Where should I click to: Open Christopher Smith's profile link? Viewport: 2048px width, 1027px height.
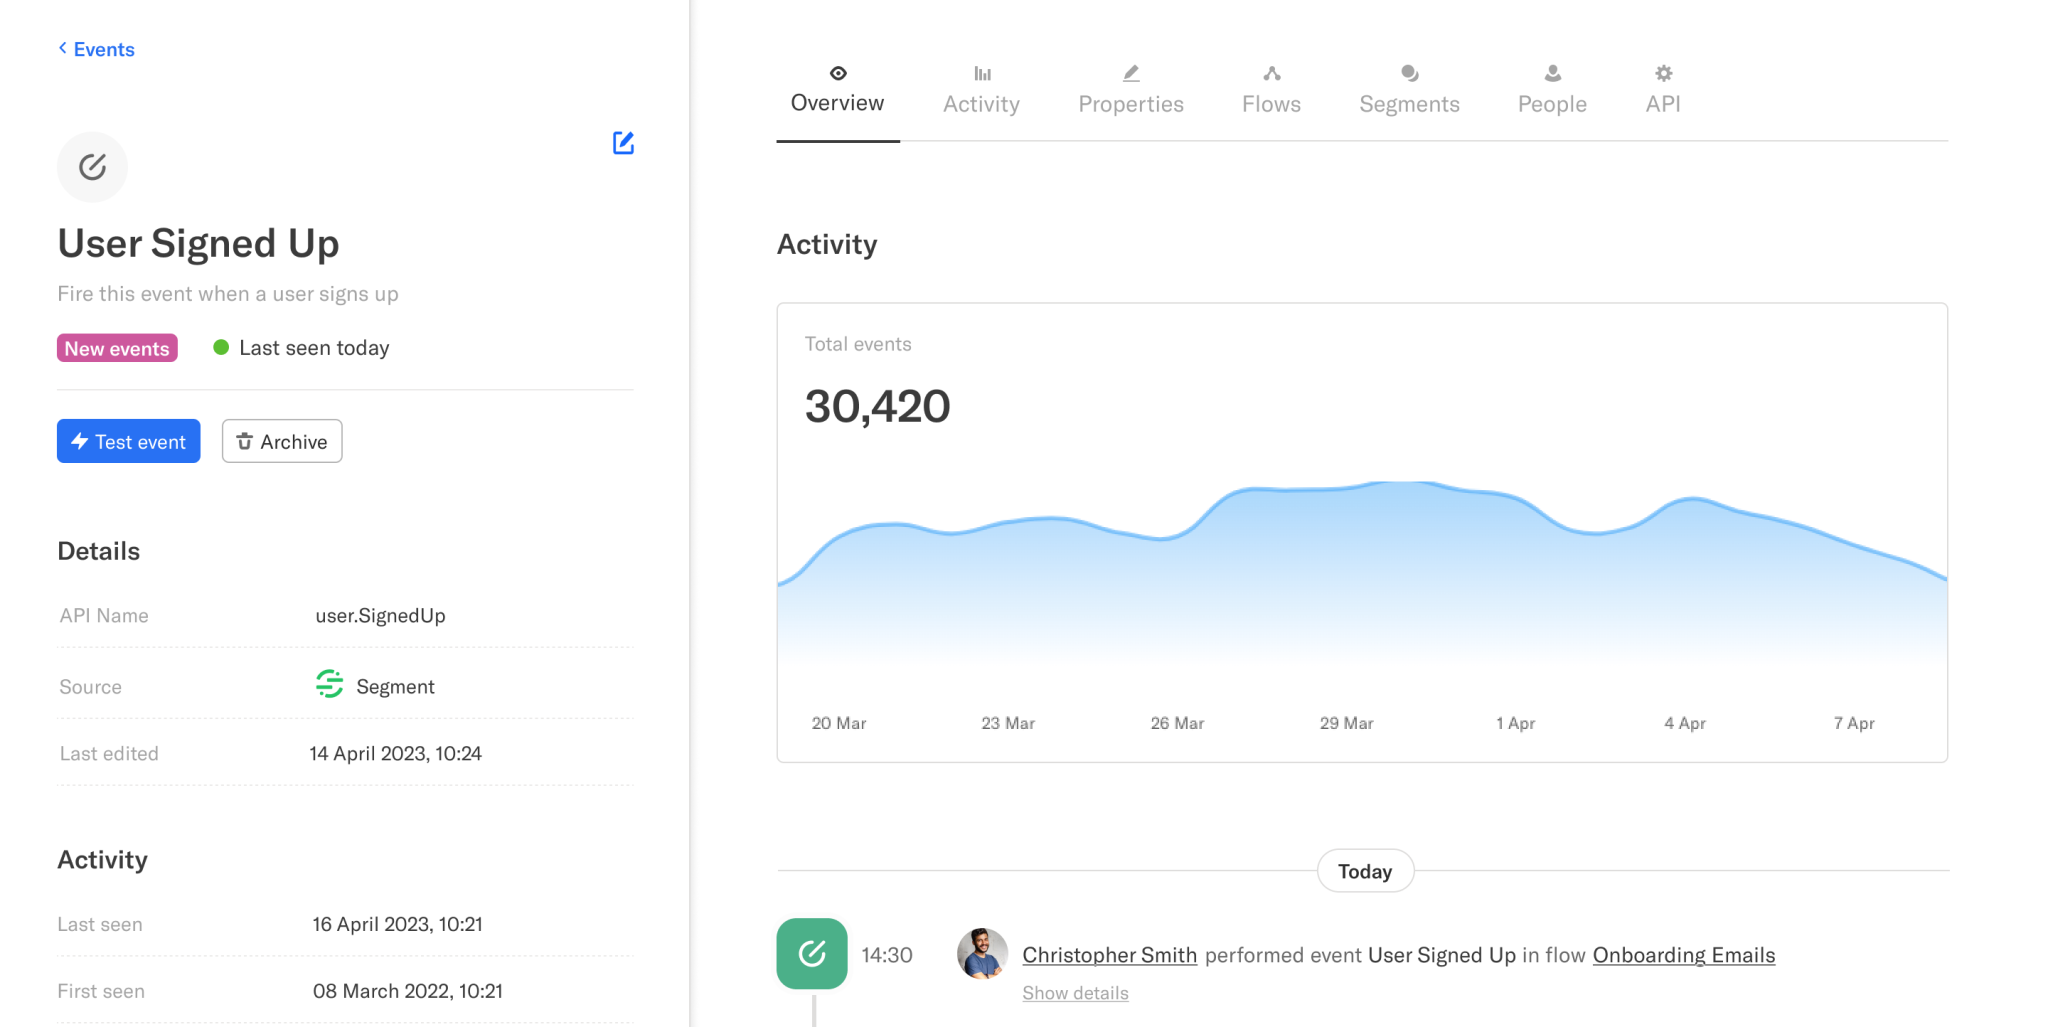pos(1109,955)
